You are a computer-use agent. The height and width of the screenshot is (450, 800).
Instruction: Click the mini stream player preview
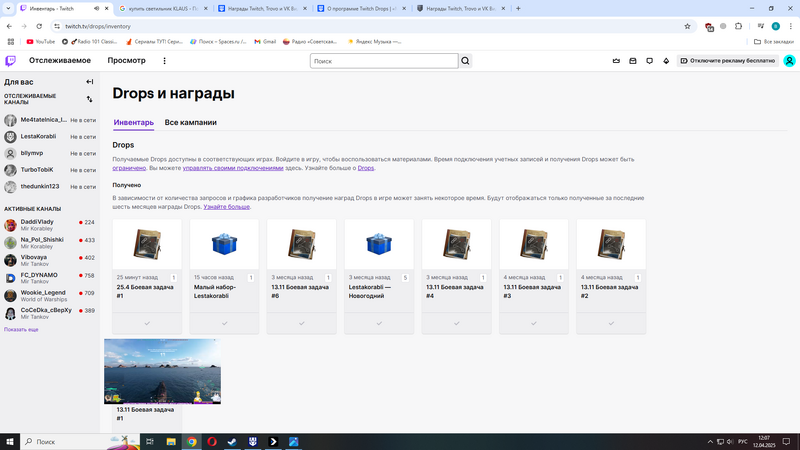point(162,371)
